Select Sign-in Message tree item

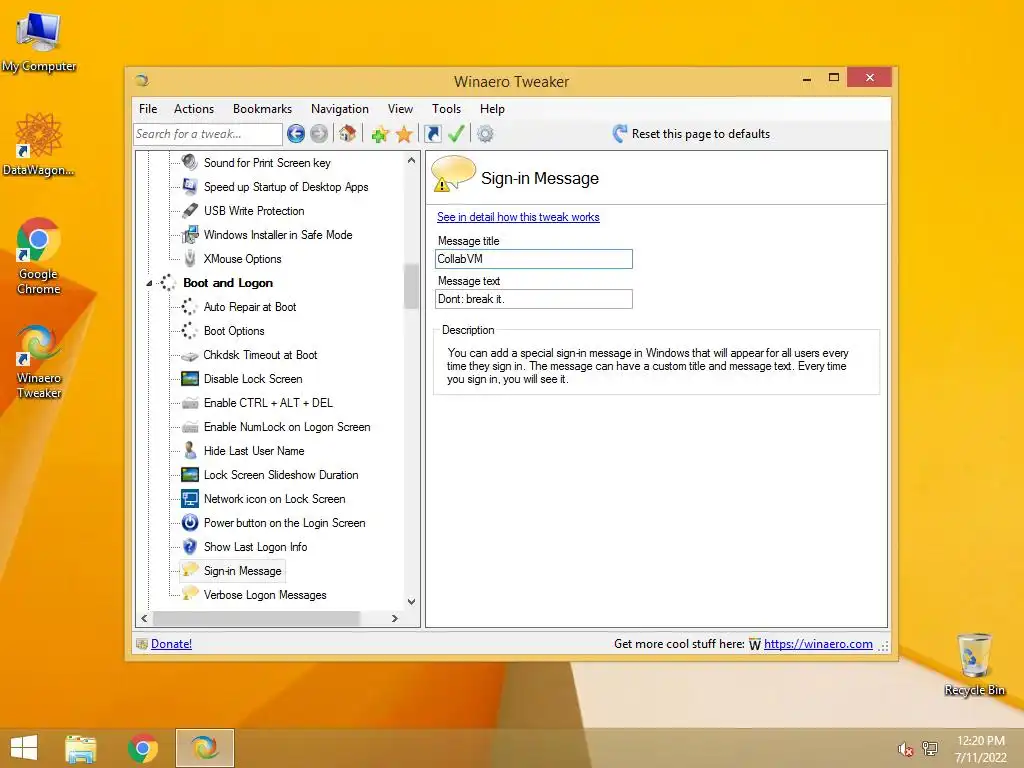242,571
